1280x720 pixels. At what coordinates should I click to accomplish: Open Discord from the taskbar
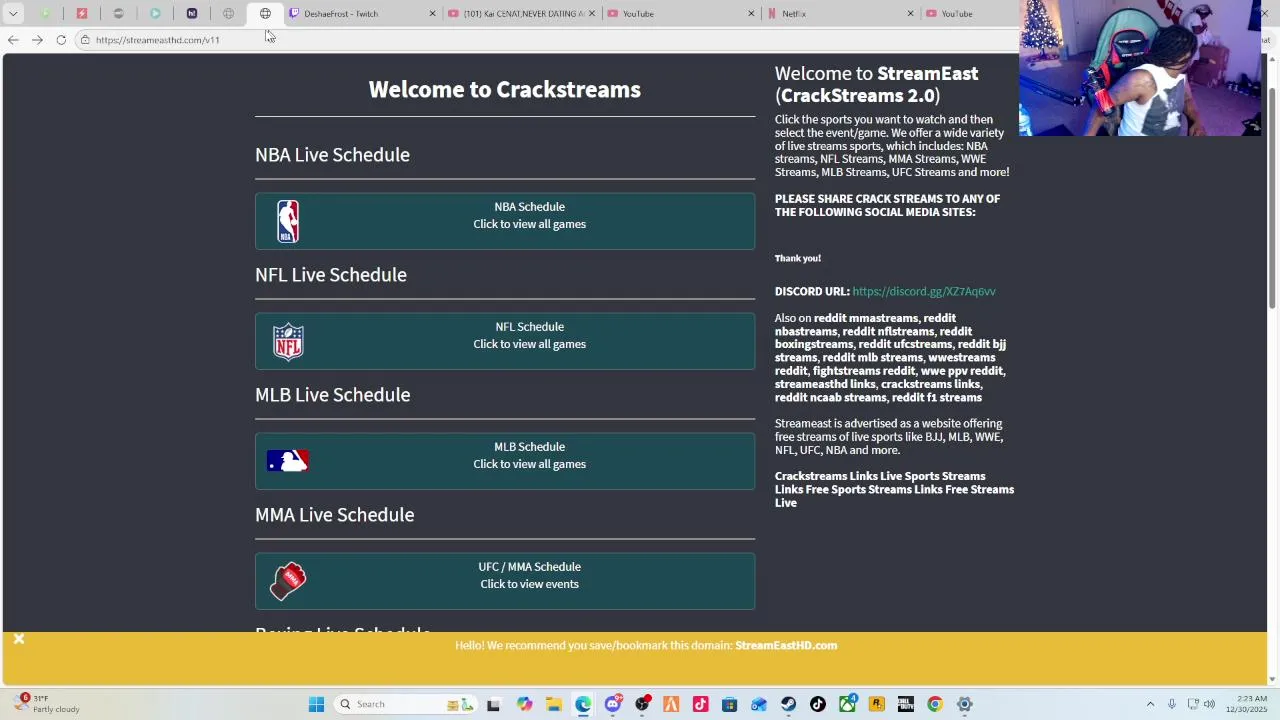[613, 704]
